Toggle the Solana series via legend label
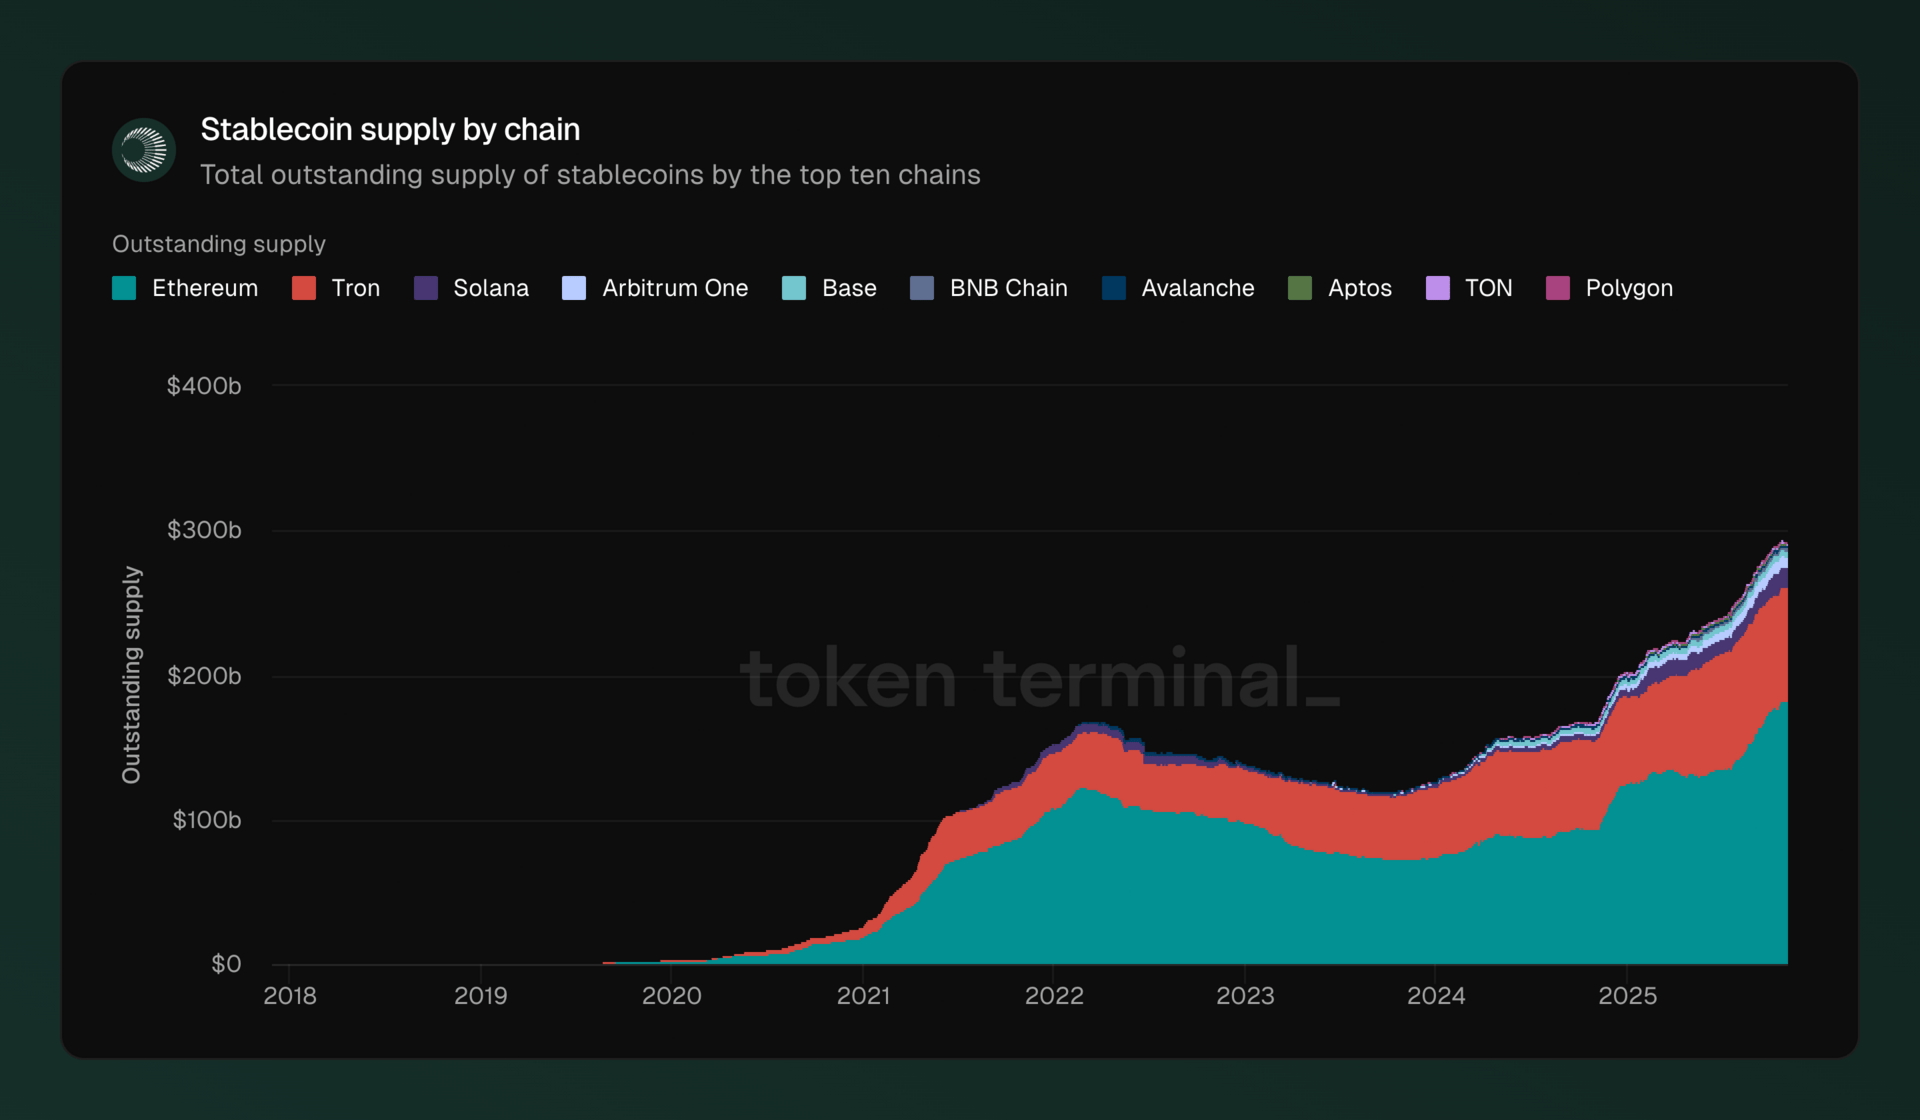1920x1120 pixels. point(490,288)
